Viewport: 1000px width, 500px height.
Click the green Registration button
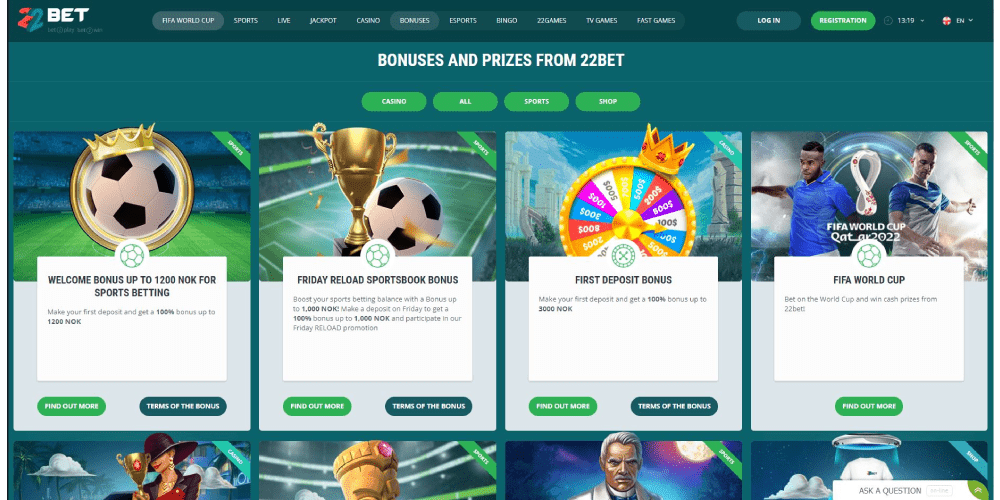843,20
